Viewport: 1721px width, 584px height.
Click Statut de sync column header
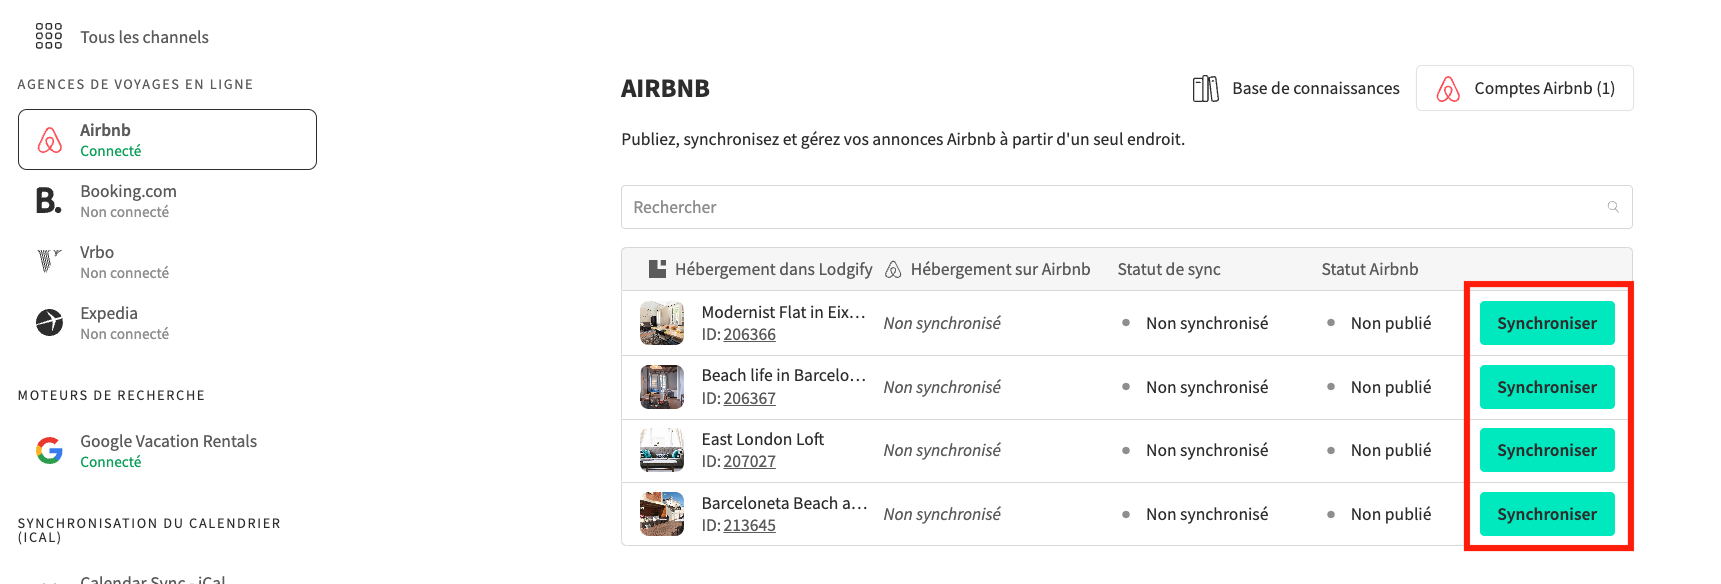coord(1168,269)
